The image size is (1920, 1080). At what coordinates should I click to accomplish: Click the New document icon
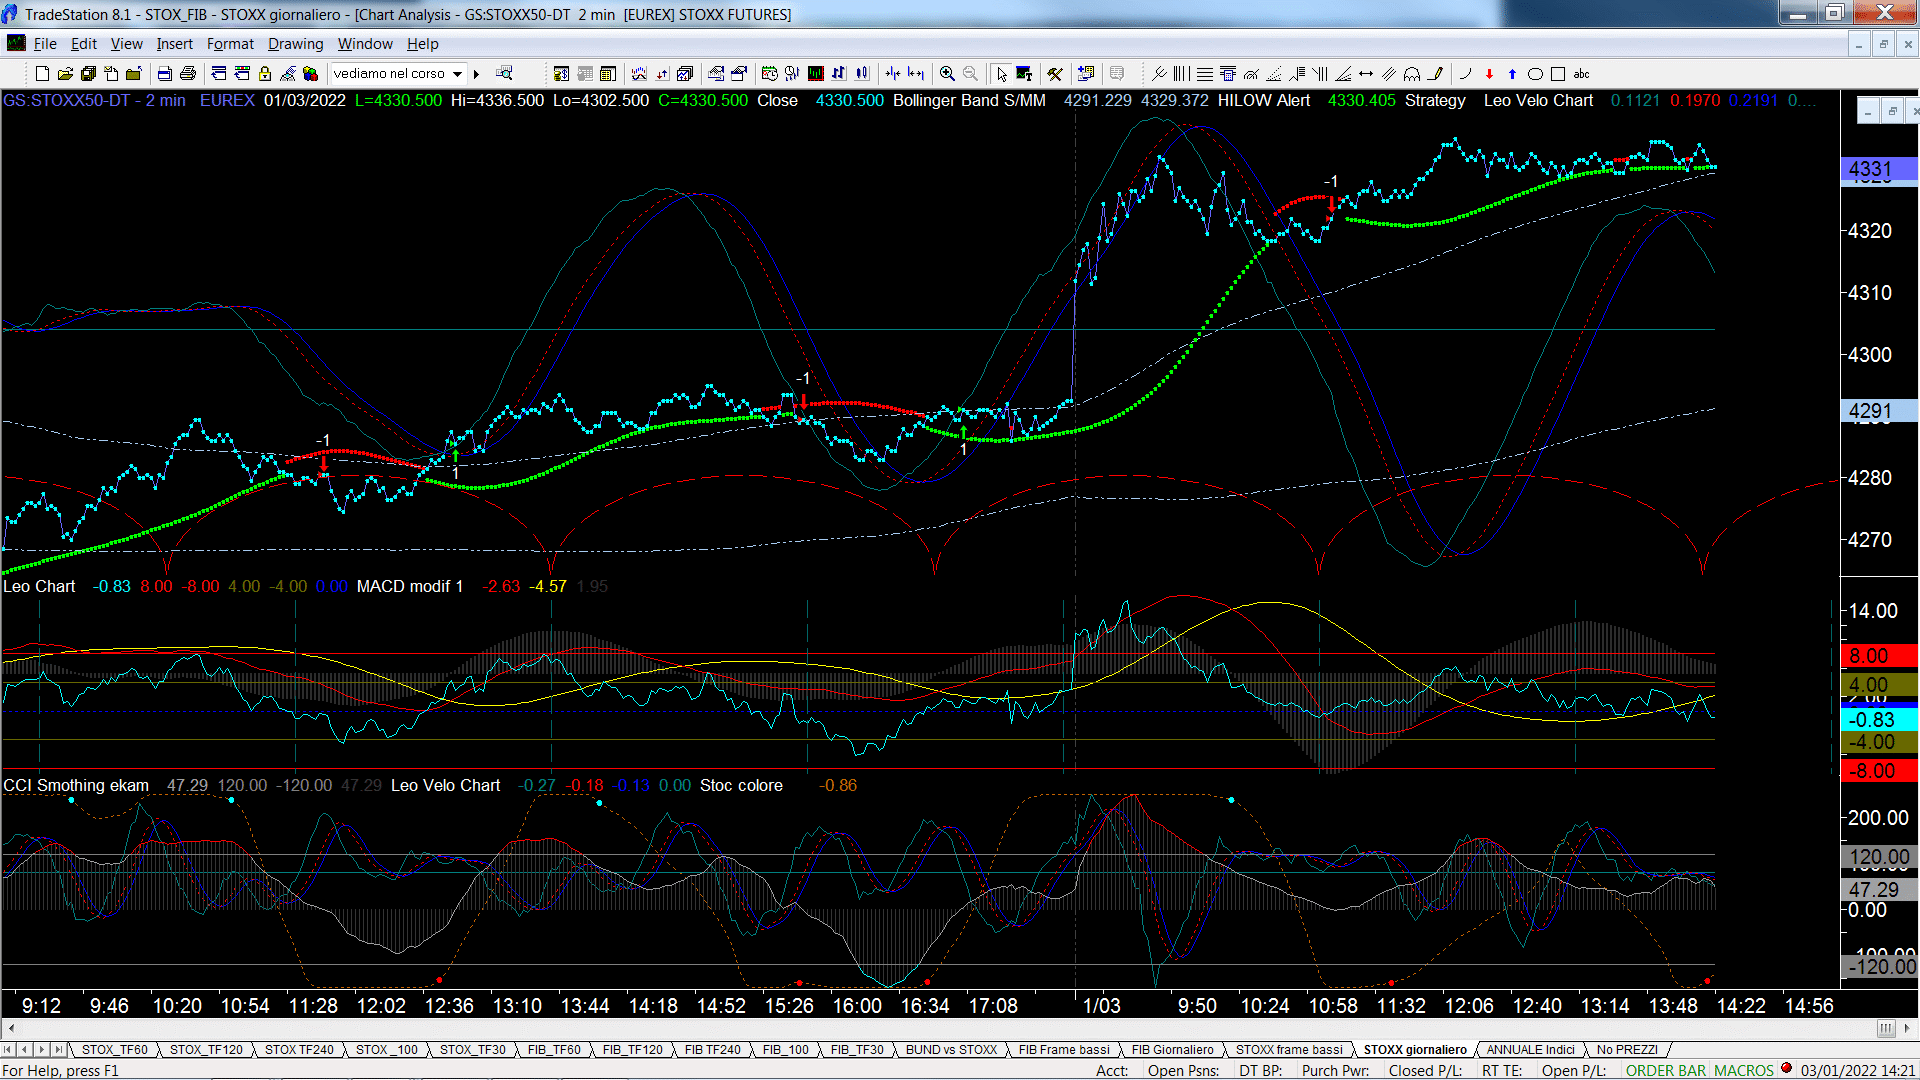[42, 74]
